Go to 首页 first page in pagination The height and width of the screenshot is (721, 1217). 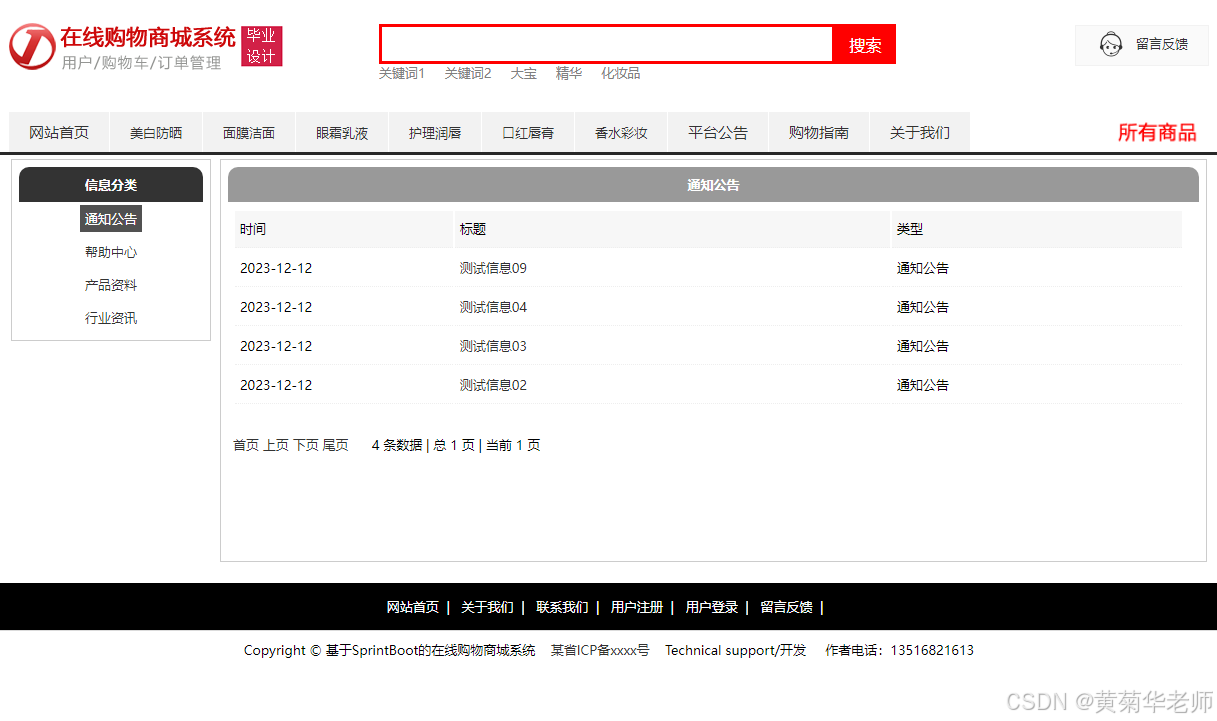tap(246, 445)
